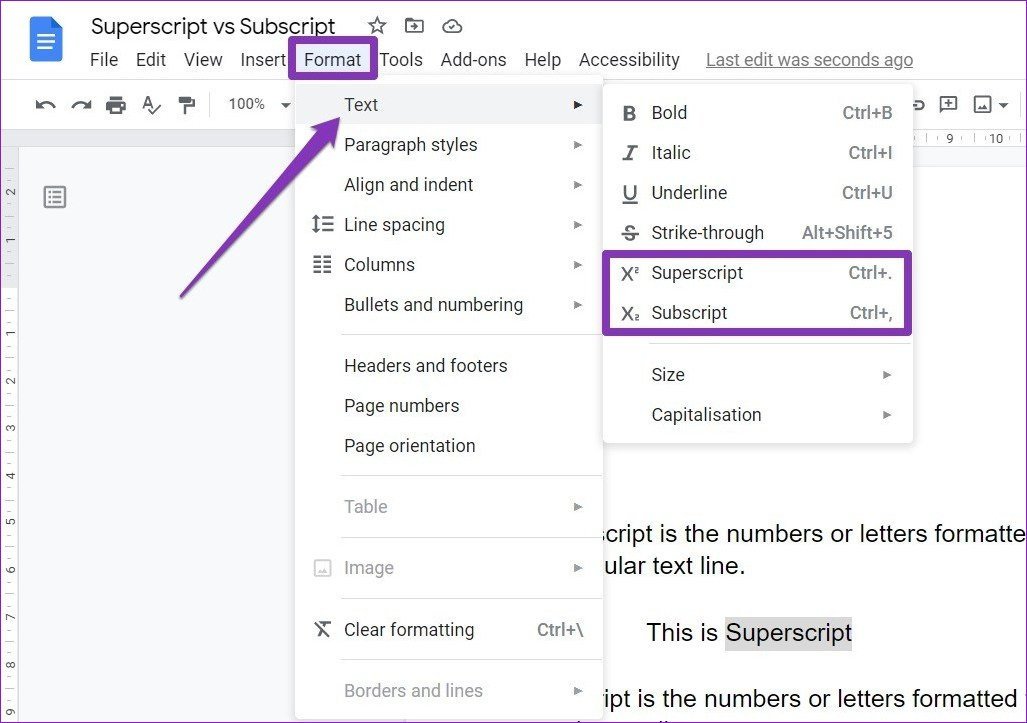Image resolution: width=1027 pixels, height=723 pixels.
Task: Open the Help menu
Action: 542,60
